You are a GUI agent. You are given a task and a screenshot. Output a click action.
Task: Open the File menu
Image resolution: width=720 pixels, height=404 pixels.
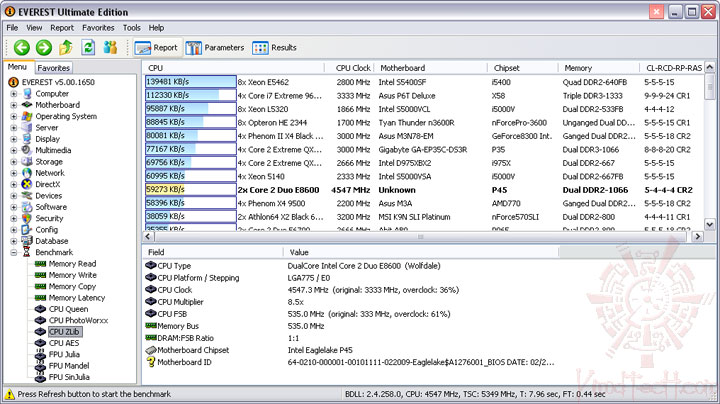pyautogui.click(x=12, y=28)
